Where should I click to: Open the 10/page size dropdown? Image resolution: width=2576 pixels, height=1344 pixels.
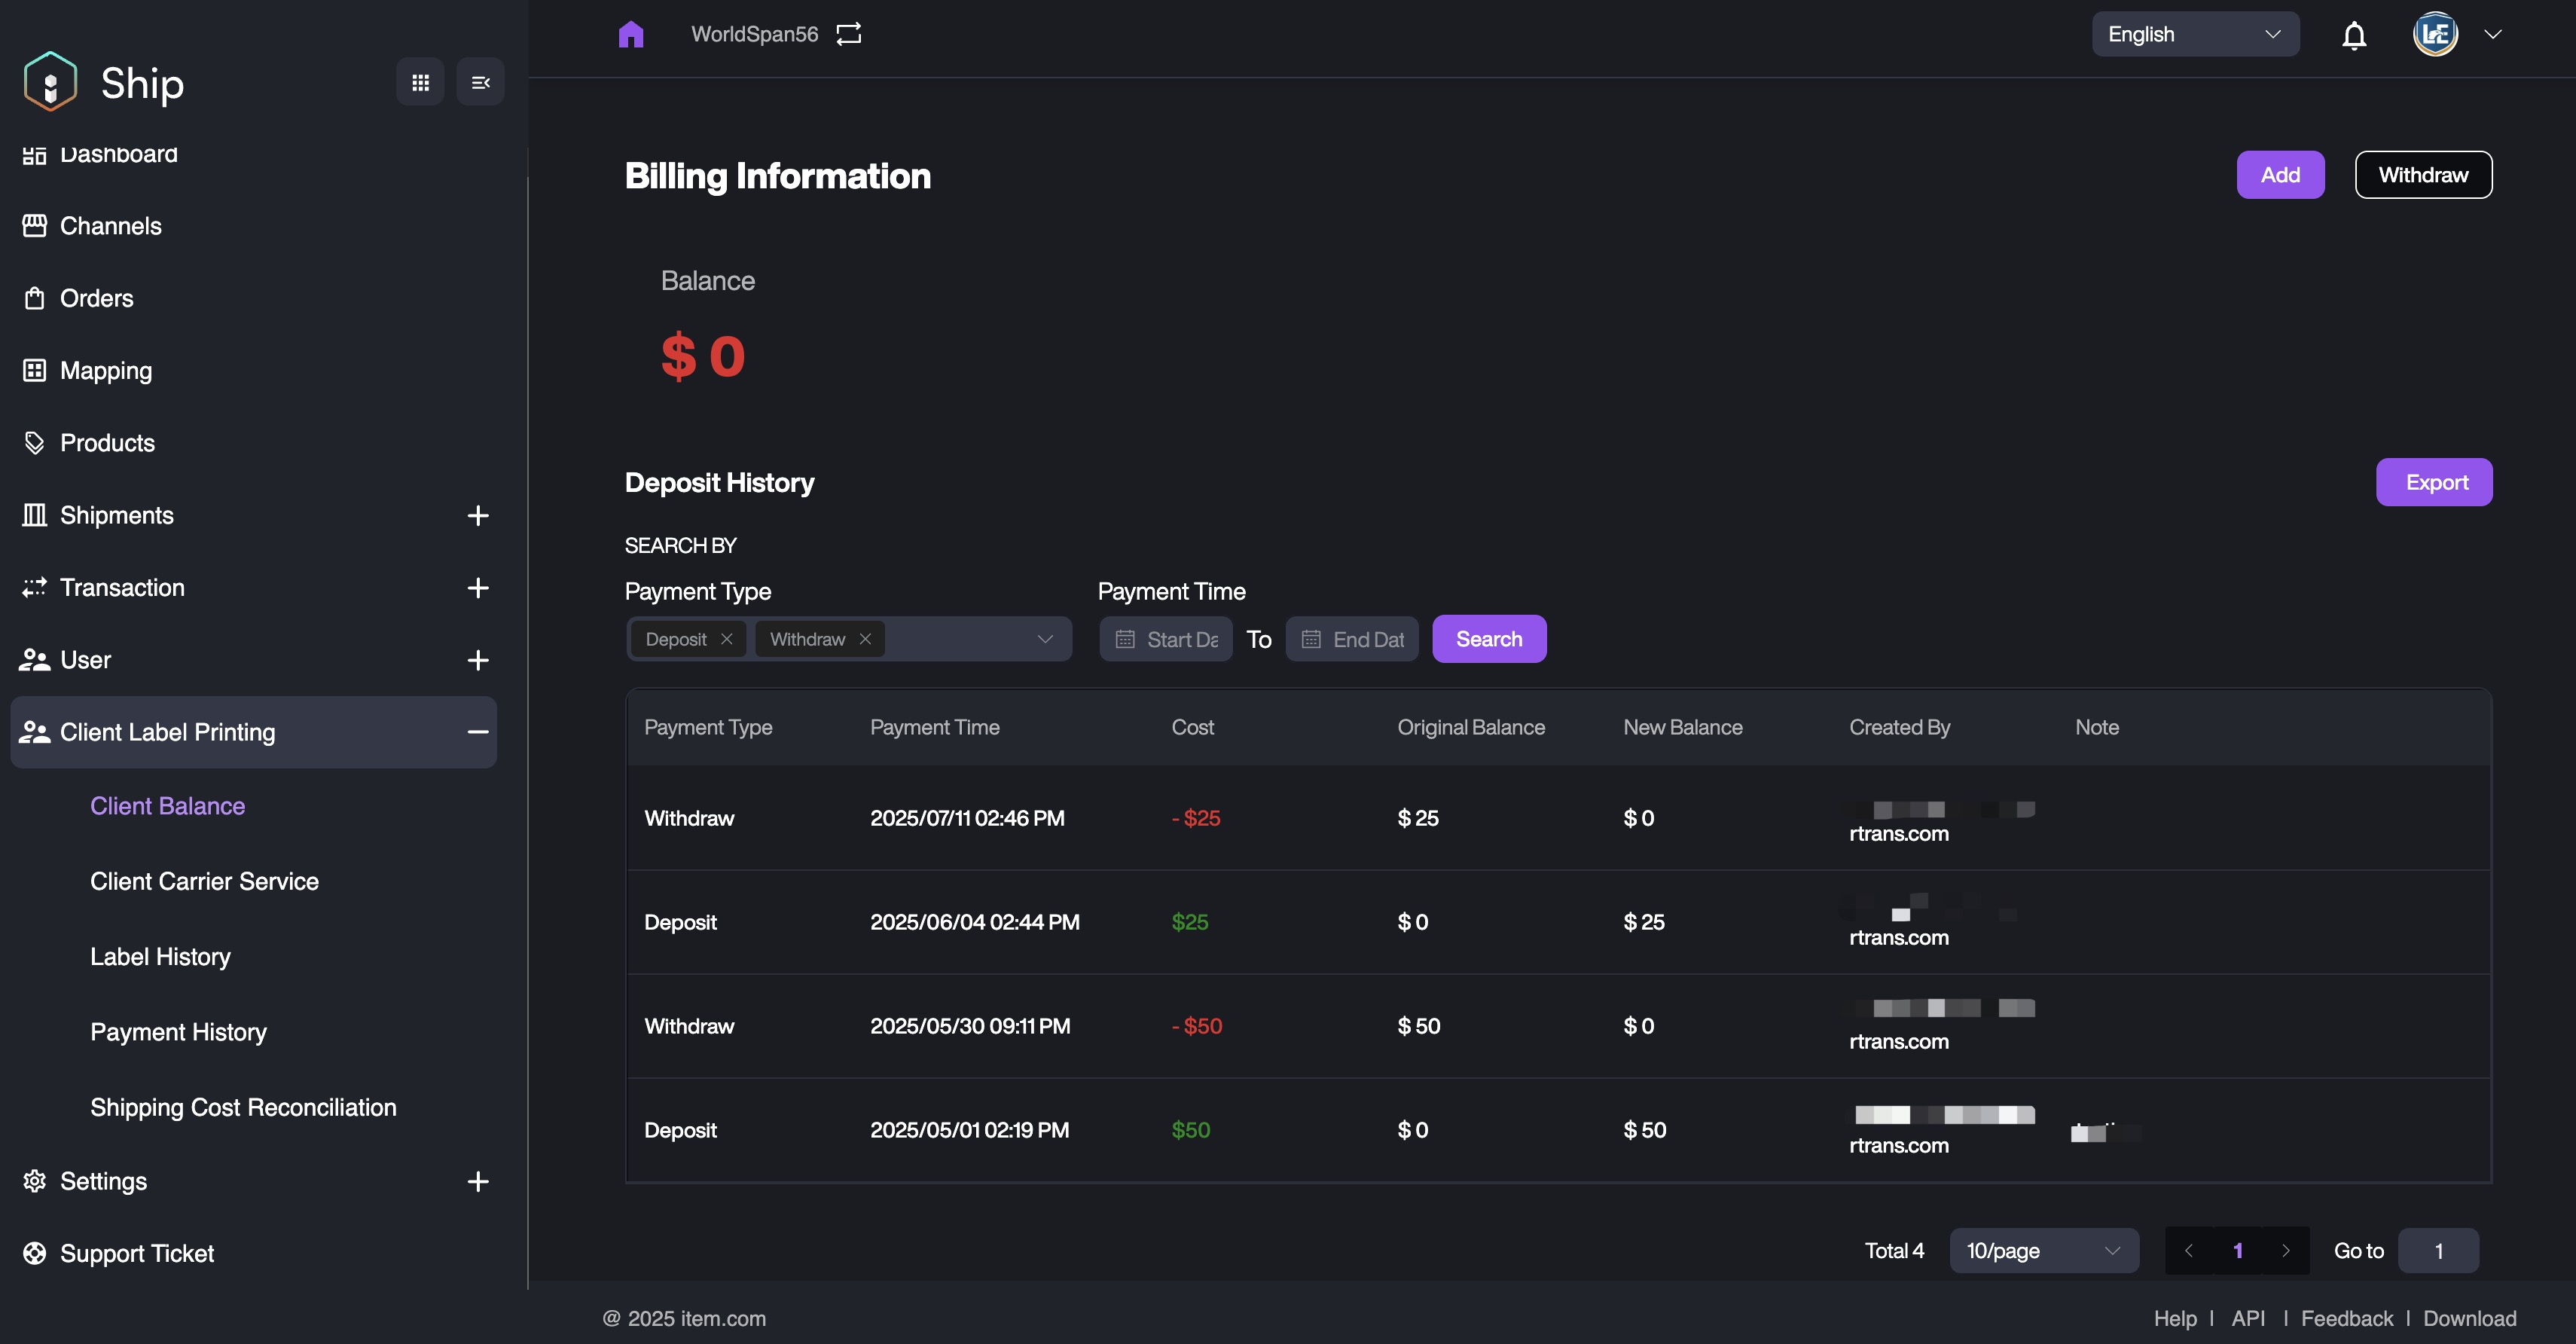[2043, 1251]
